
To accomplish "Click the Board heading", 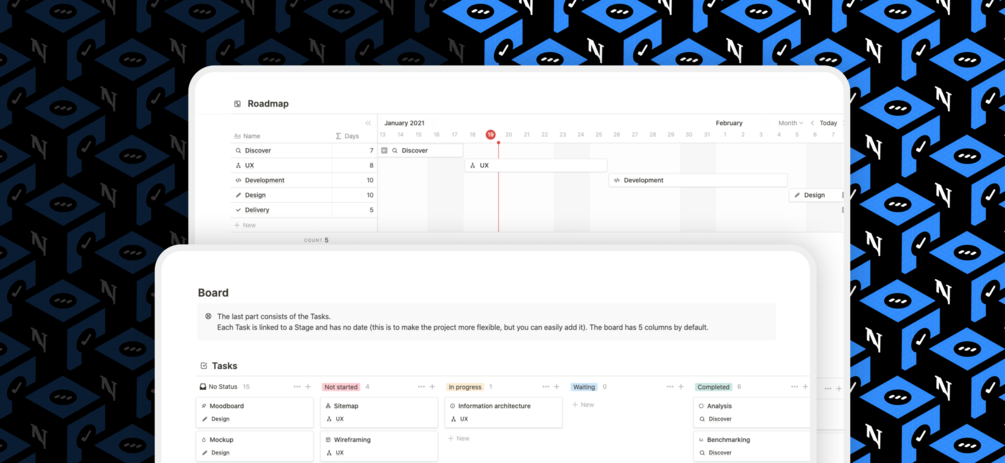I will (213, 293).
